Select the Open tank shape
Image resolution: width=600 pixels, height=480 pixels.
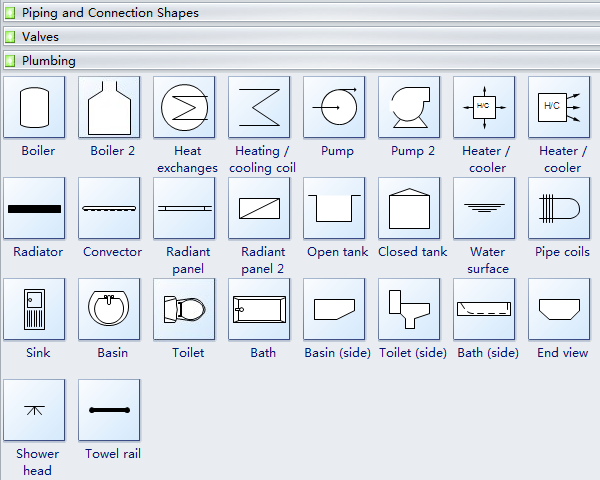pyautogui.click(x=334, y=208)
